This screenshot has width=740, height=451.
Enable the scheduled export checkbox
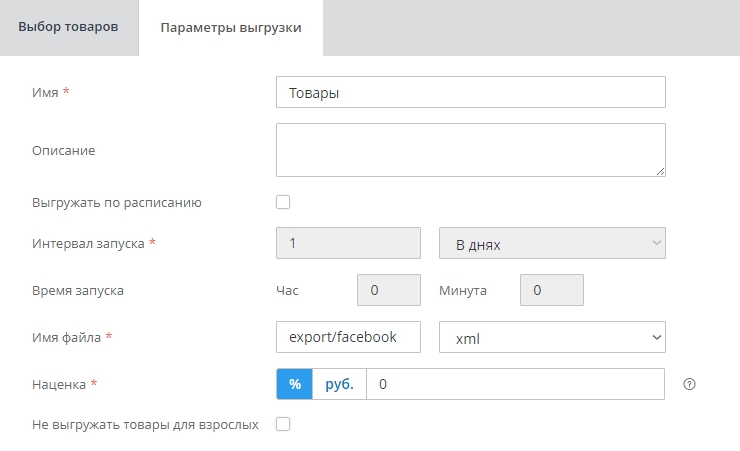(x=283, y=202)
